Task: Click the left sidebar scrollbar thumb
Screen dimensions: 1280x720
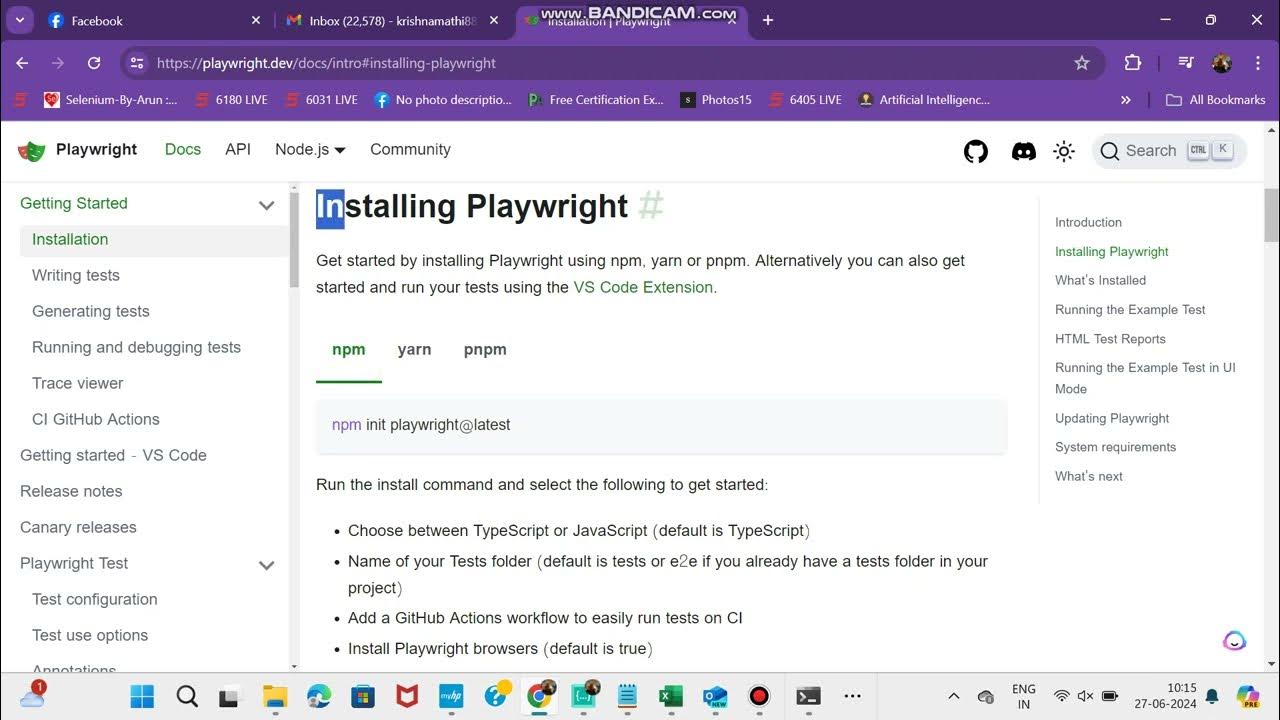Action: point(294,238)
